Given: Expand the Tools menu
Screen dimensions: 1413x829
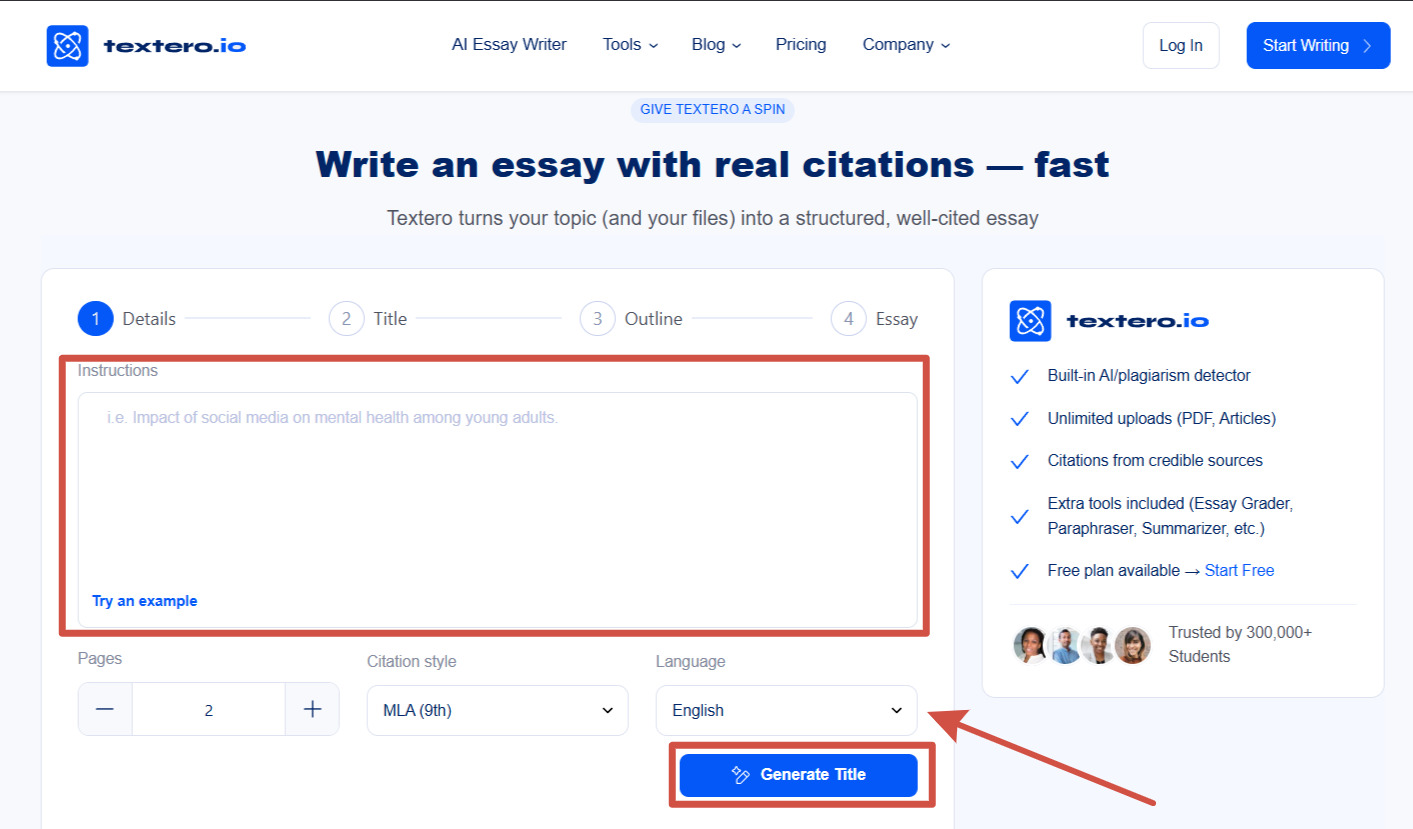Looking at the screenshot, I should pos(630,45).
